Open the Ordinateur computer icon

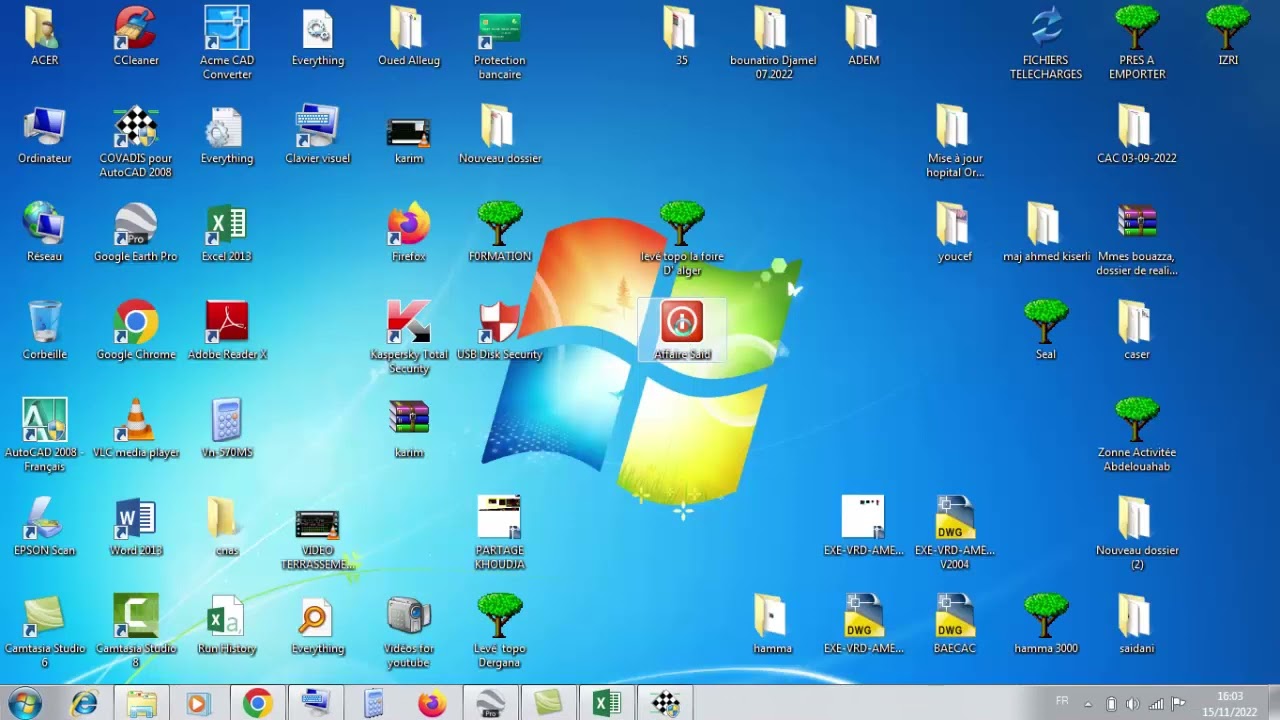click(45, 135)
